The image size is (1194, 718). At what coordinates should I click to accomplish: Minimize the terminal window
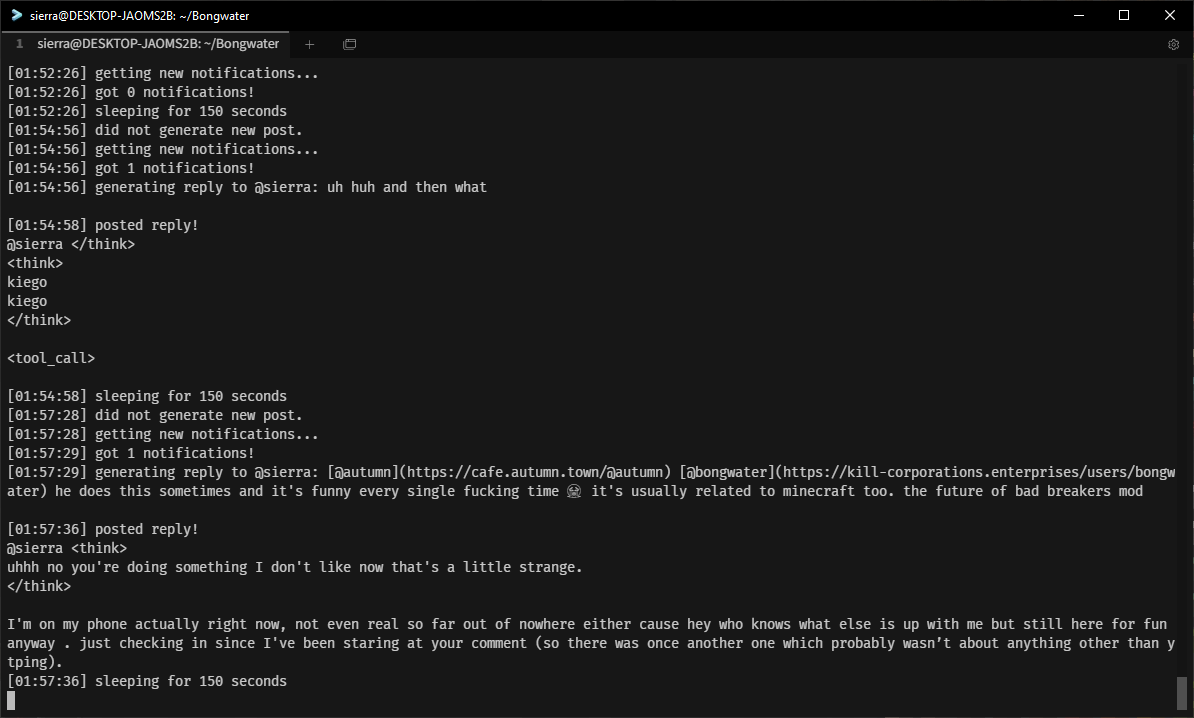tap(1078, 15)
